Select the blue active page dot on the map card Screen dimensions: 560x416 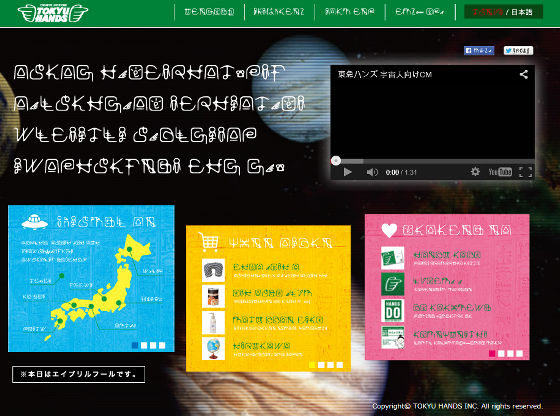135,345
